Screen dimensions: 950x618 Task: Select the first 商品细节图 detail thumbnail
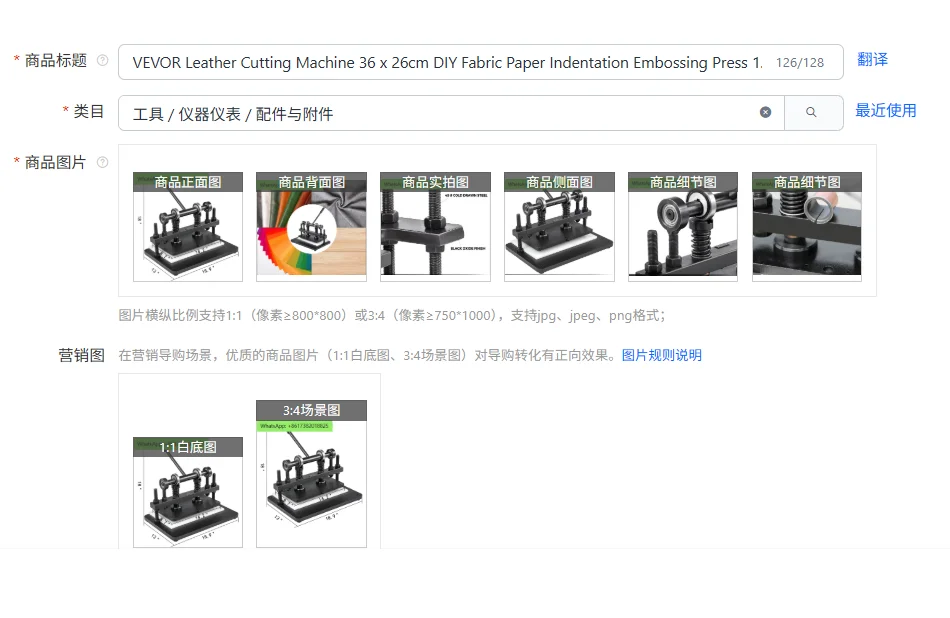tap(683, 225)
